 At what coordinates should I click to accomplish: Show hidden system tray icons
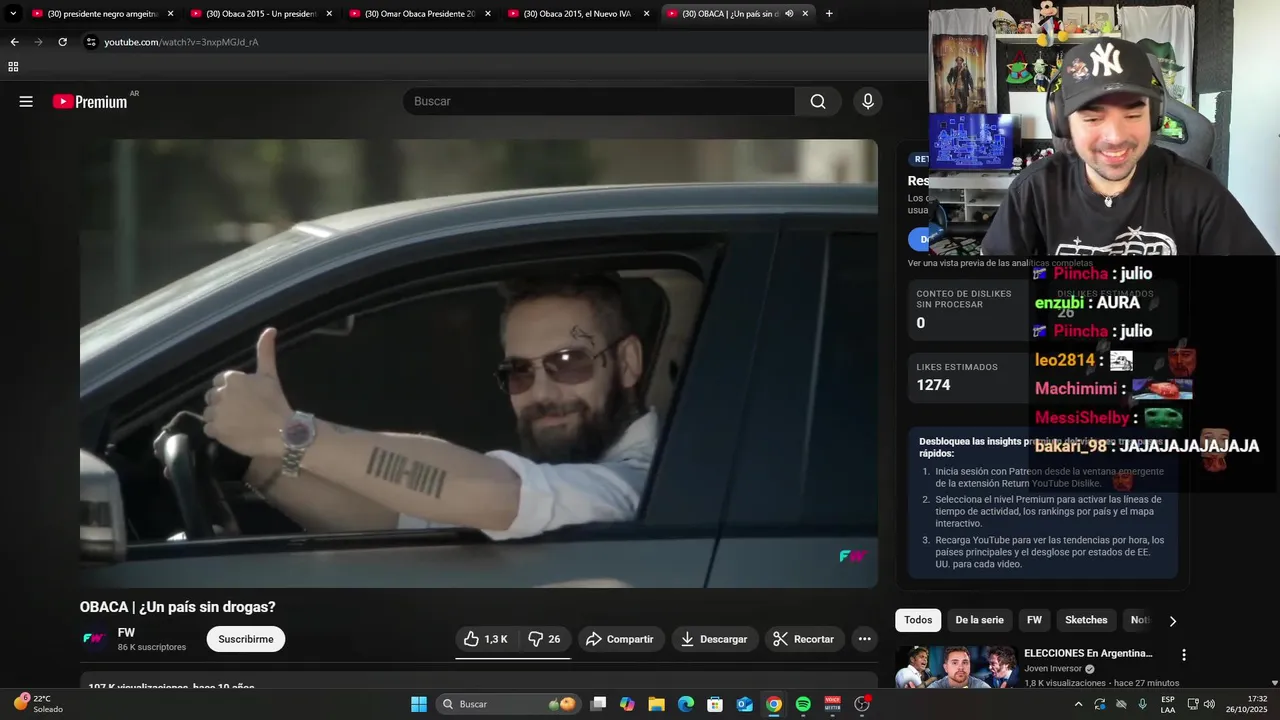pyautogui.click(x=1078, y=704)
